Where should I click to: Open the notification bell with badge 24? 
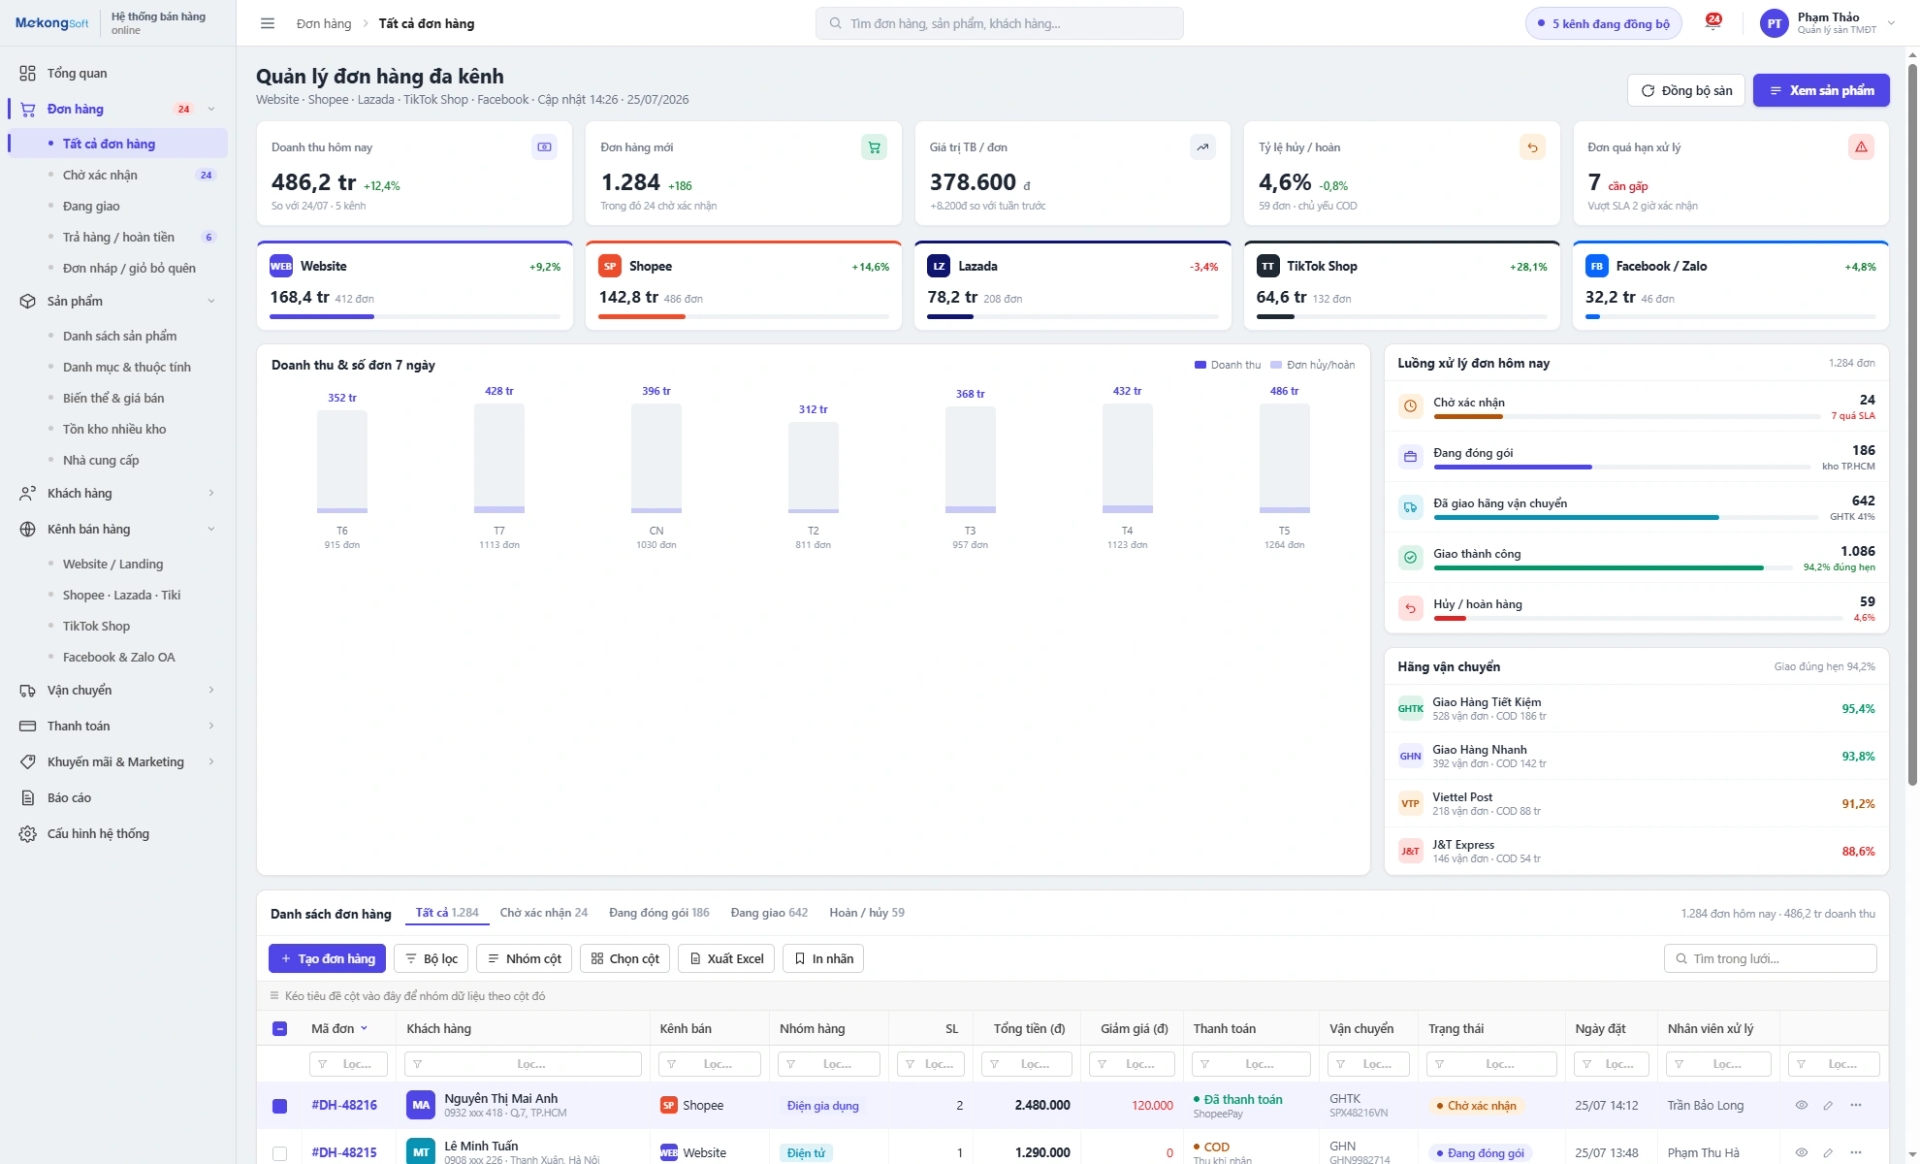(x=1712, y=22)
